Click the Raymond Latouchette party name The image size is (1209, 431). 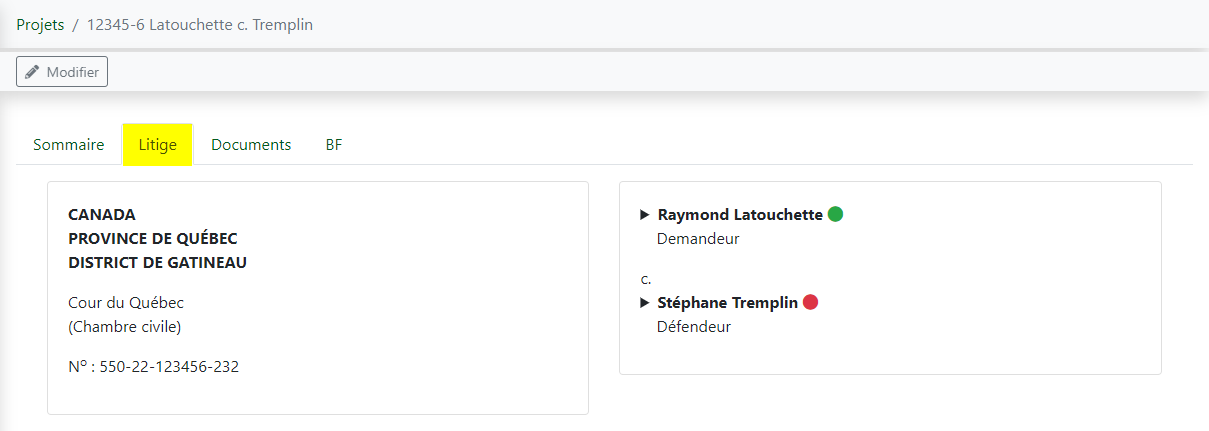coord(740,215)
